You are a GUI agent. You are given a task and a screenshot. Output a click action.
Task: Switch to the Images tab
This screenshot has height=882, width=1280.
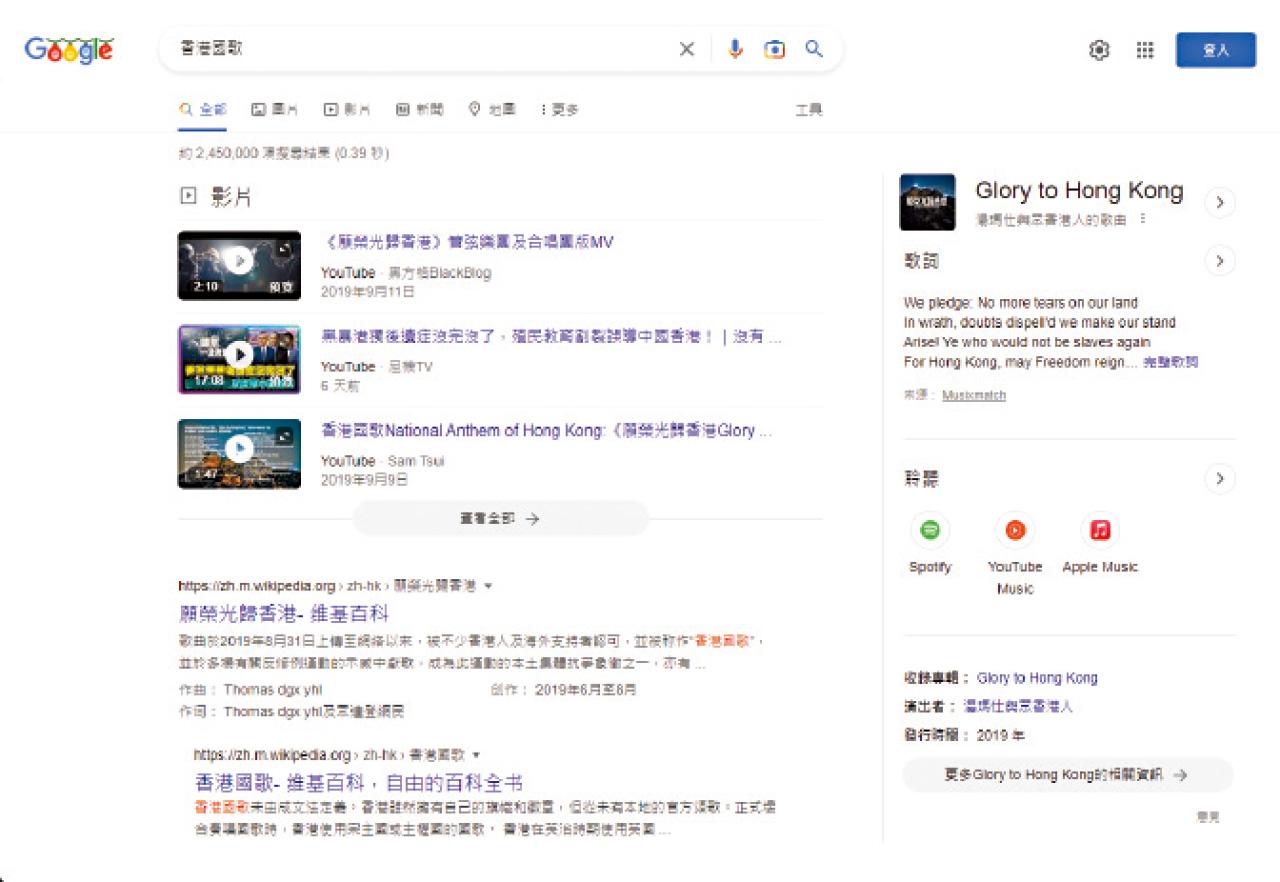click(275, 110)
